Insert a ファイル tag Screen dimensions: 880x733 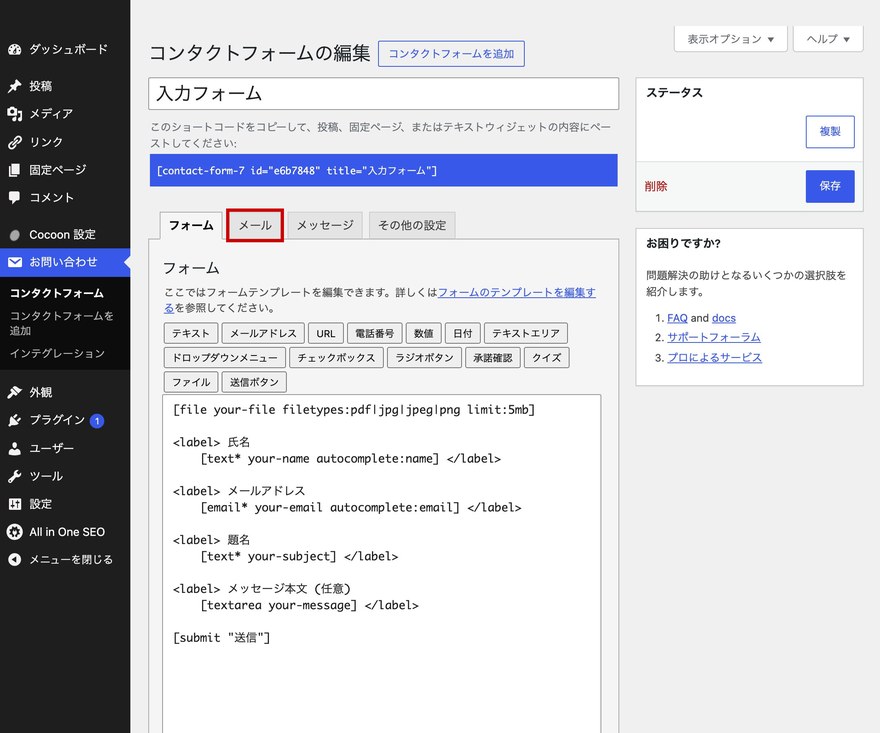(x=191, y=382)
